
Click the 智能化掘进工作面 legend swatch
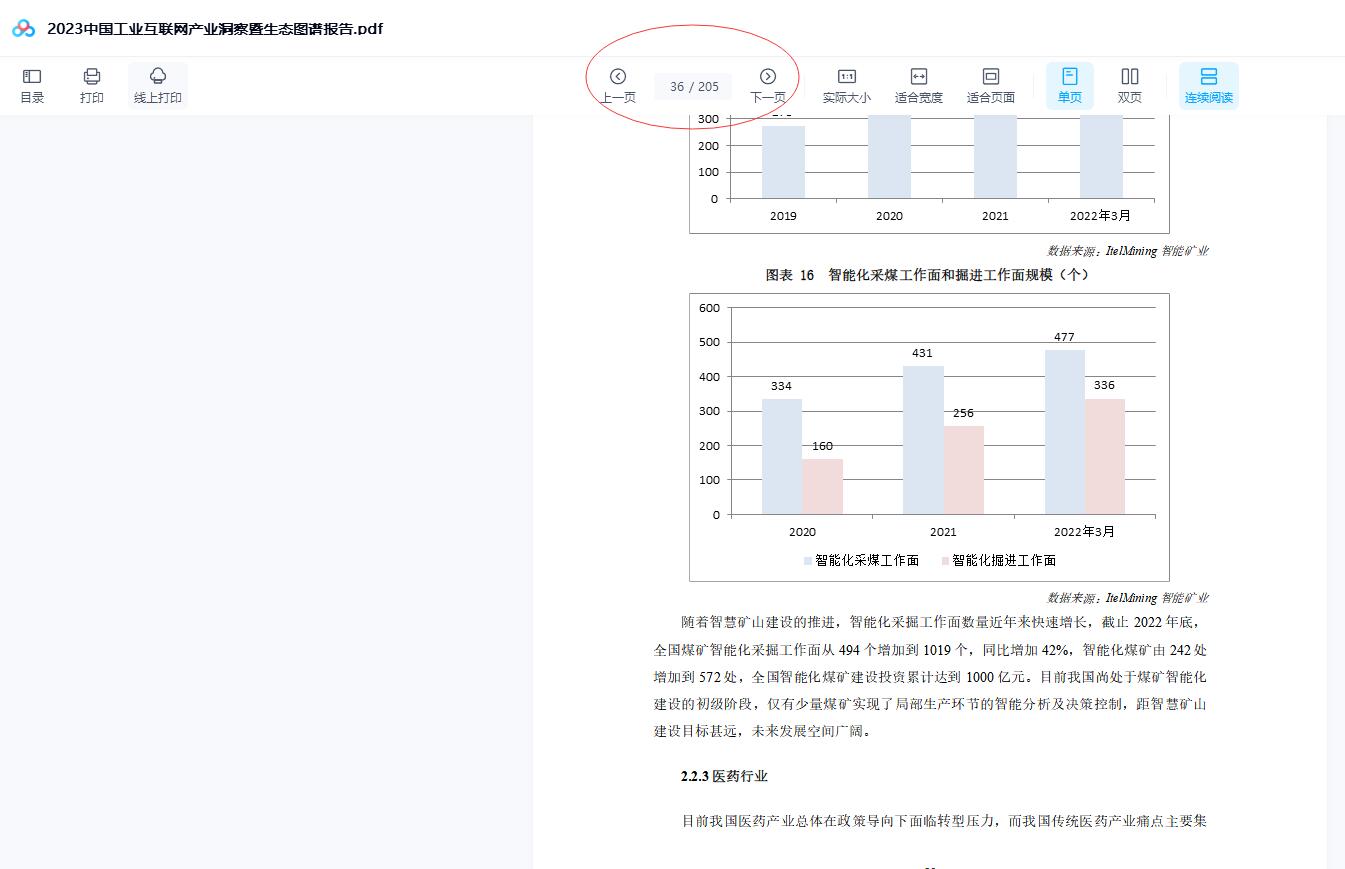943,560
